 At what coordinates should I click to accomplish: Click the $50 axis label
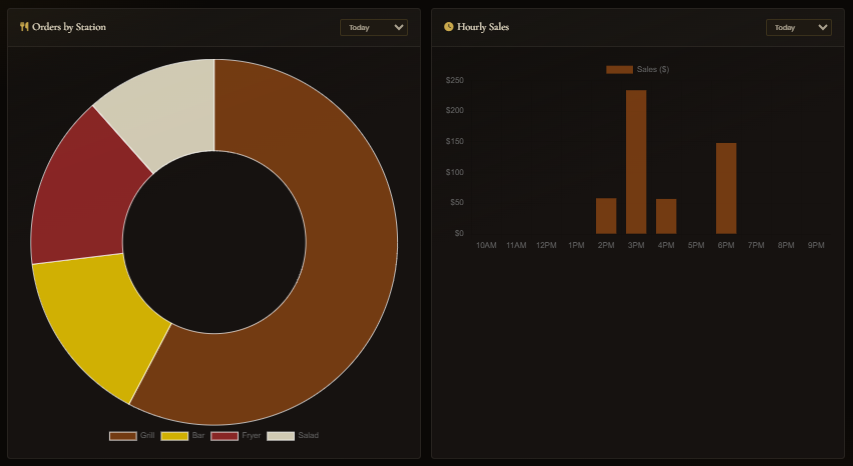tap(456, 202)
